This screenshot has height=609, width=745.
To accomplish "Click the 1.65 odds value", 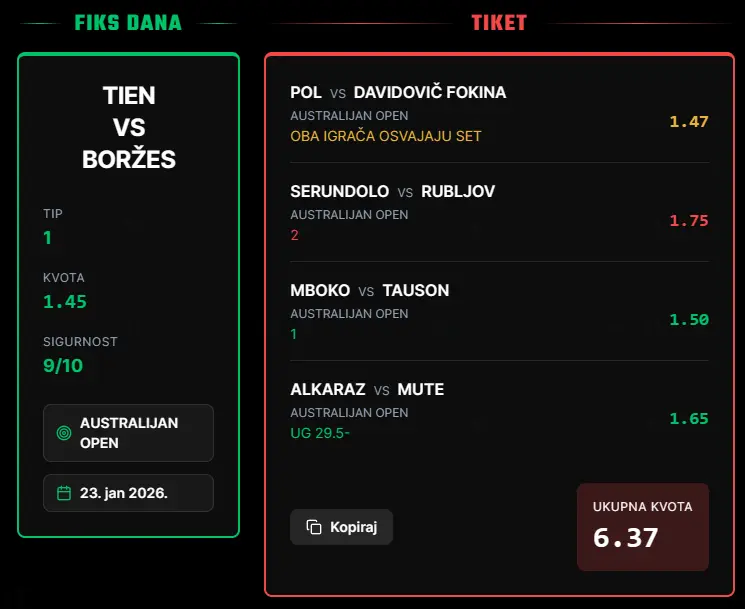I will click(688, 419).
